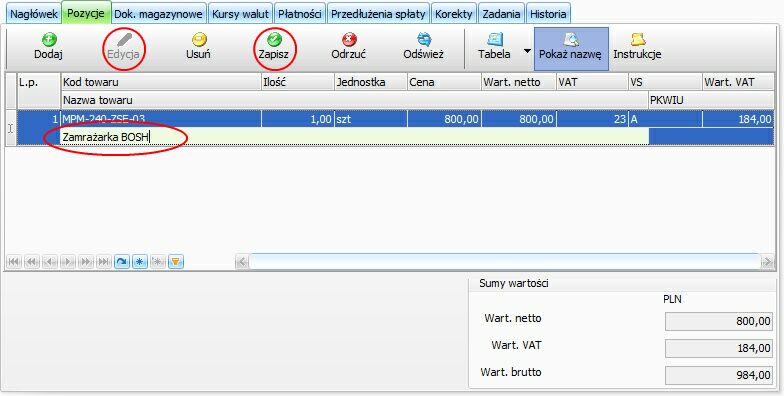Click the Ilość column header

pyautogui.click(x=298, y=82)
